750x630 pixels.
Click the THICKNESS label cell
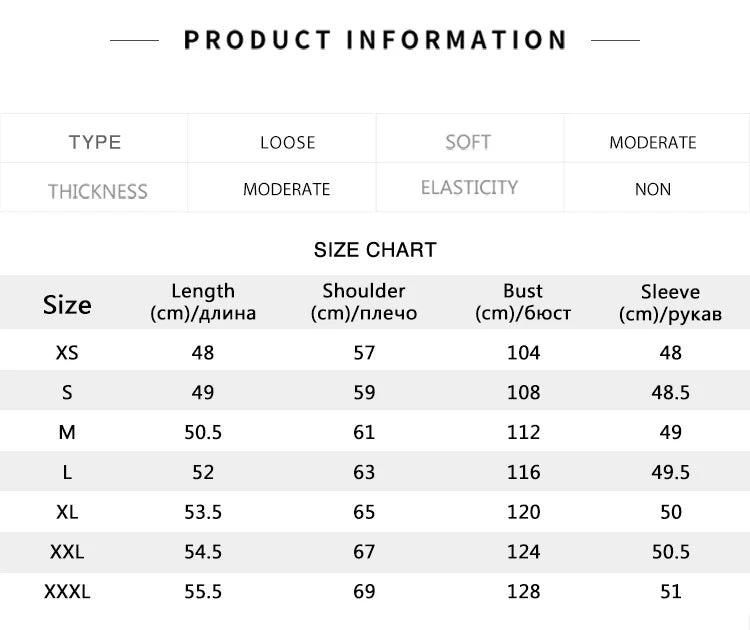pyautogui.click(x=97, y=190)
